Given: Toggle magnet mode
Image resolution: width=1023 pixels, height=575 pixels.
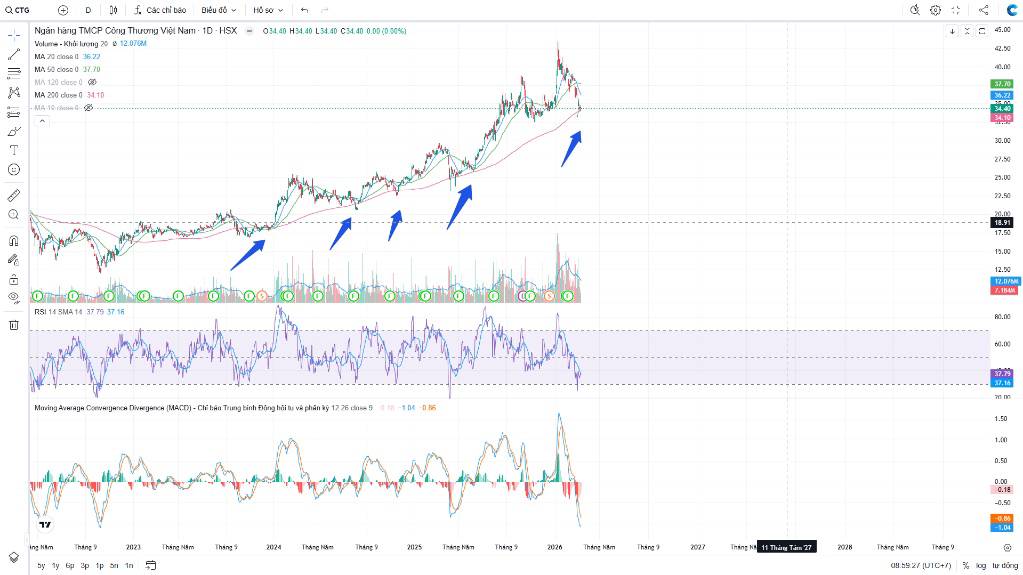Looking at the screenshot, I should [x=14, y=241].
